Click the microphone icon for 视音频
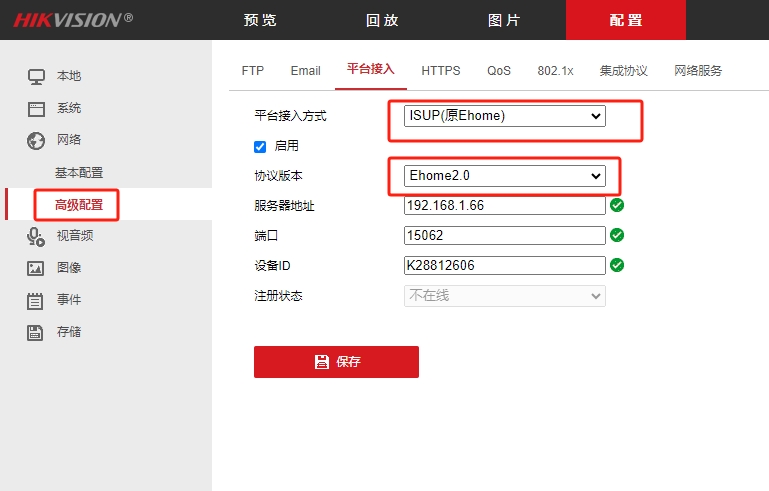Screen dimensions: 769x491 [36, 236]
